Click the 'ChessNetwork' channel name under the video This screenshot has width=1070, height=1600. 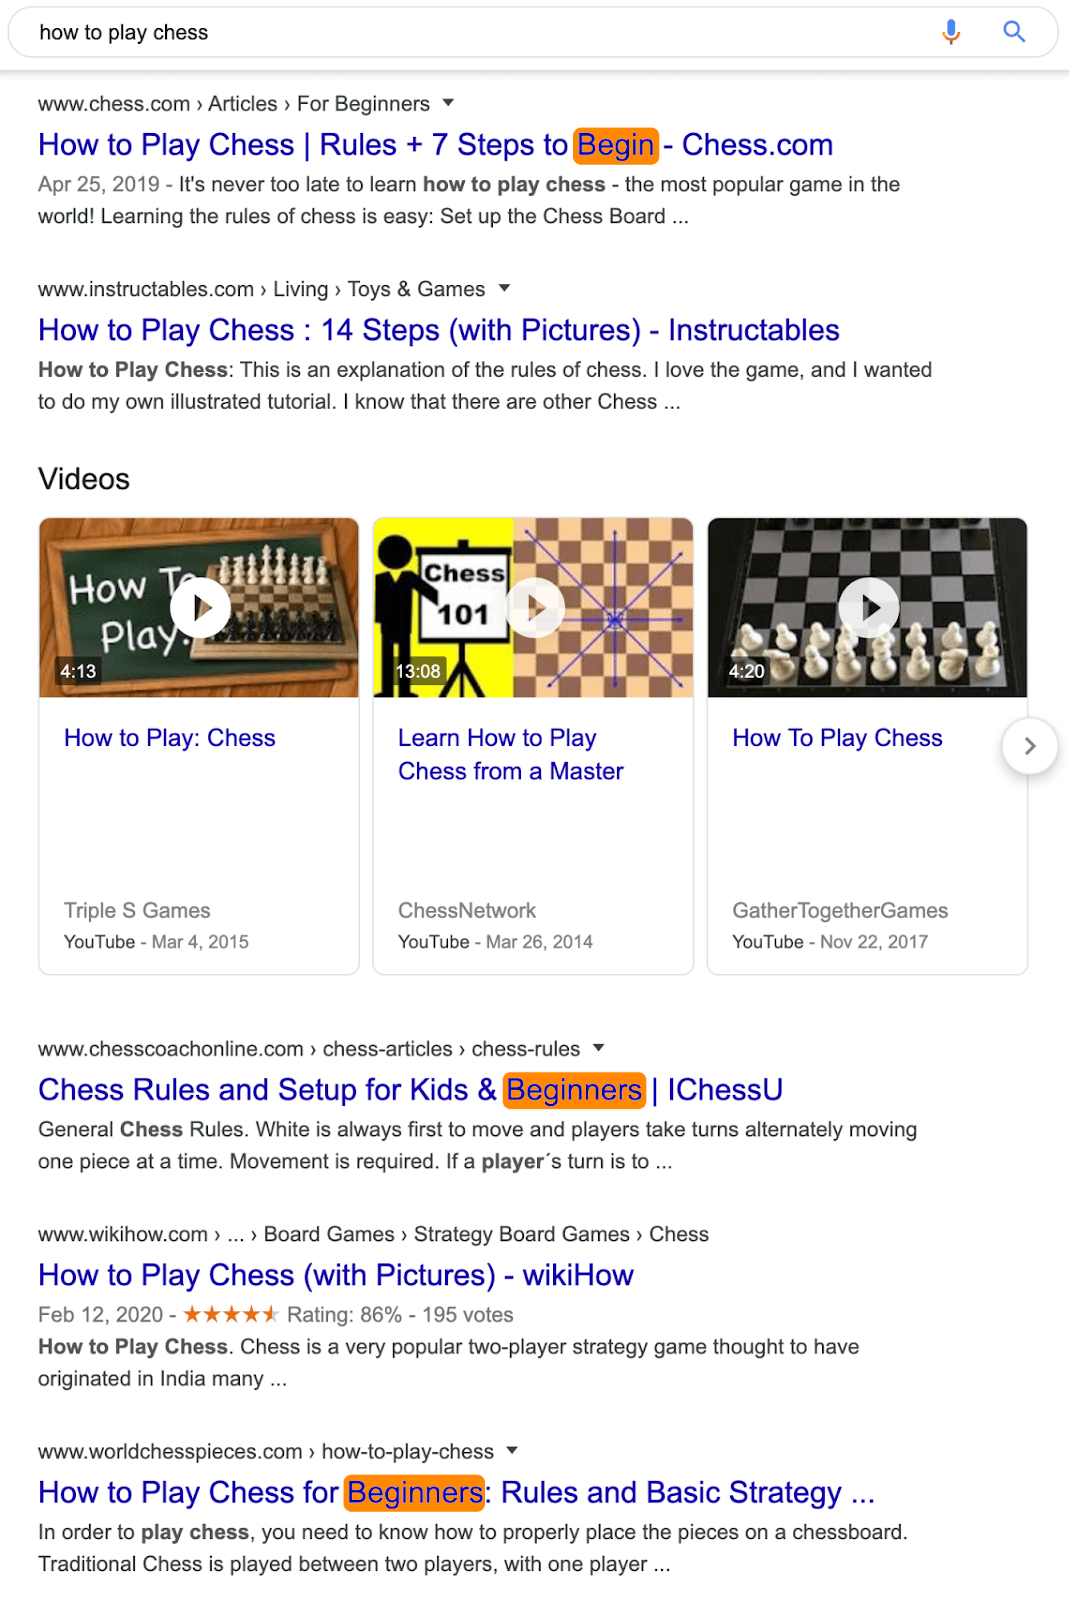[x=467, y=910]
